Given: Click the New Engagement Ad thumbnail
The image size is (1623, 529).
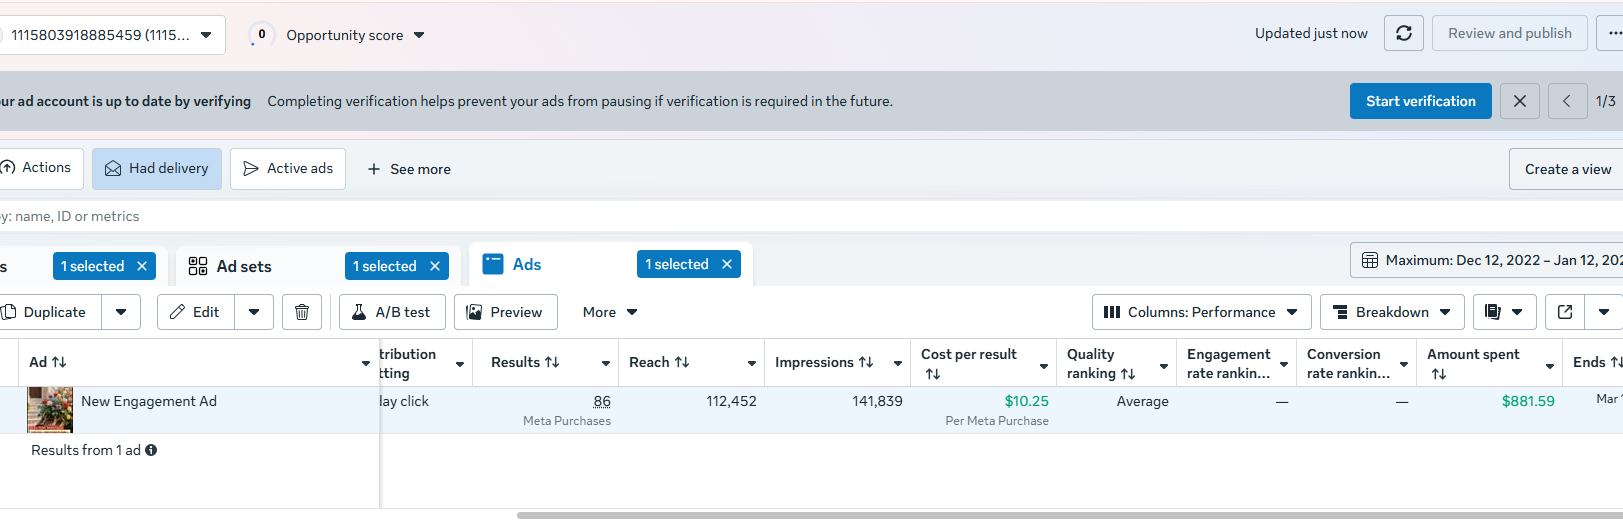Looking at the screenshot, I should click(50, 409).
